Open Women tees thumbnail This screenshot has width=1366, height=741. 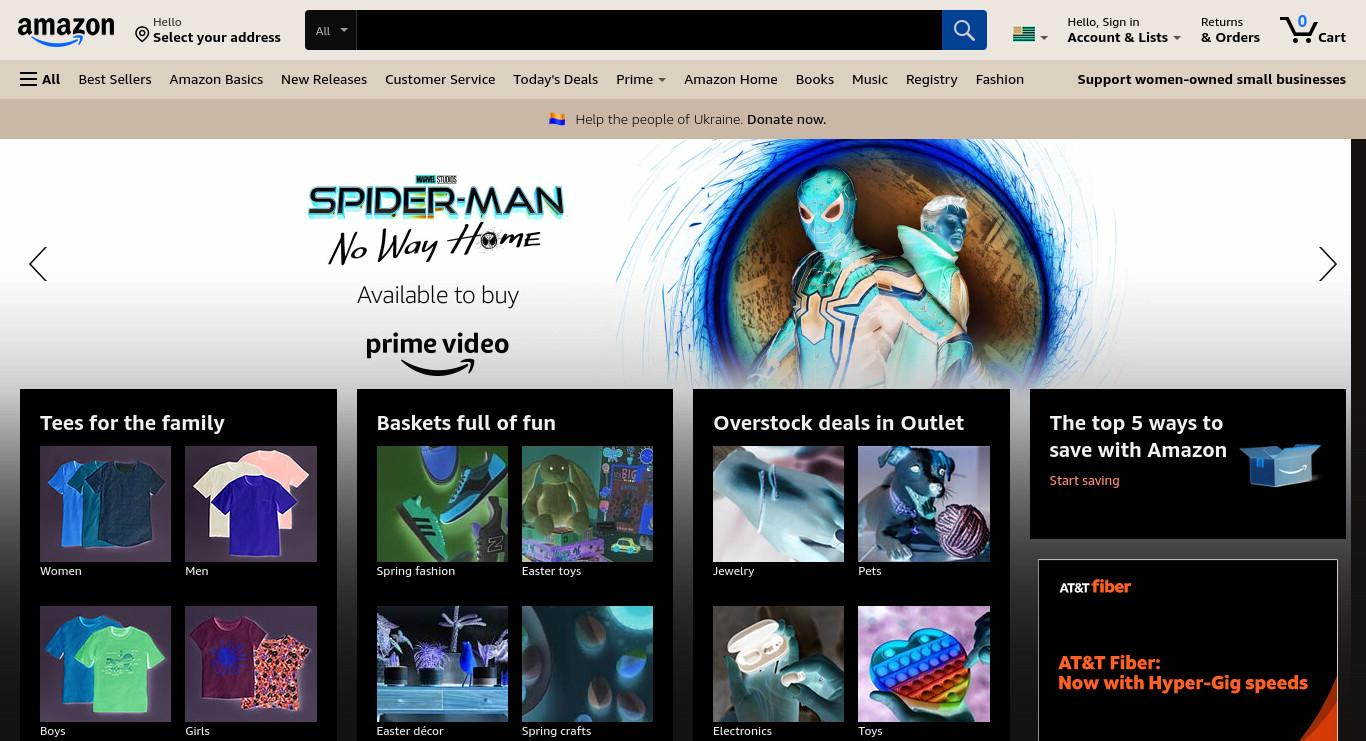[105, 504]
